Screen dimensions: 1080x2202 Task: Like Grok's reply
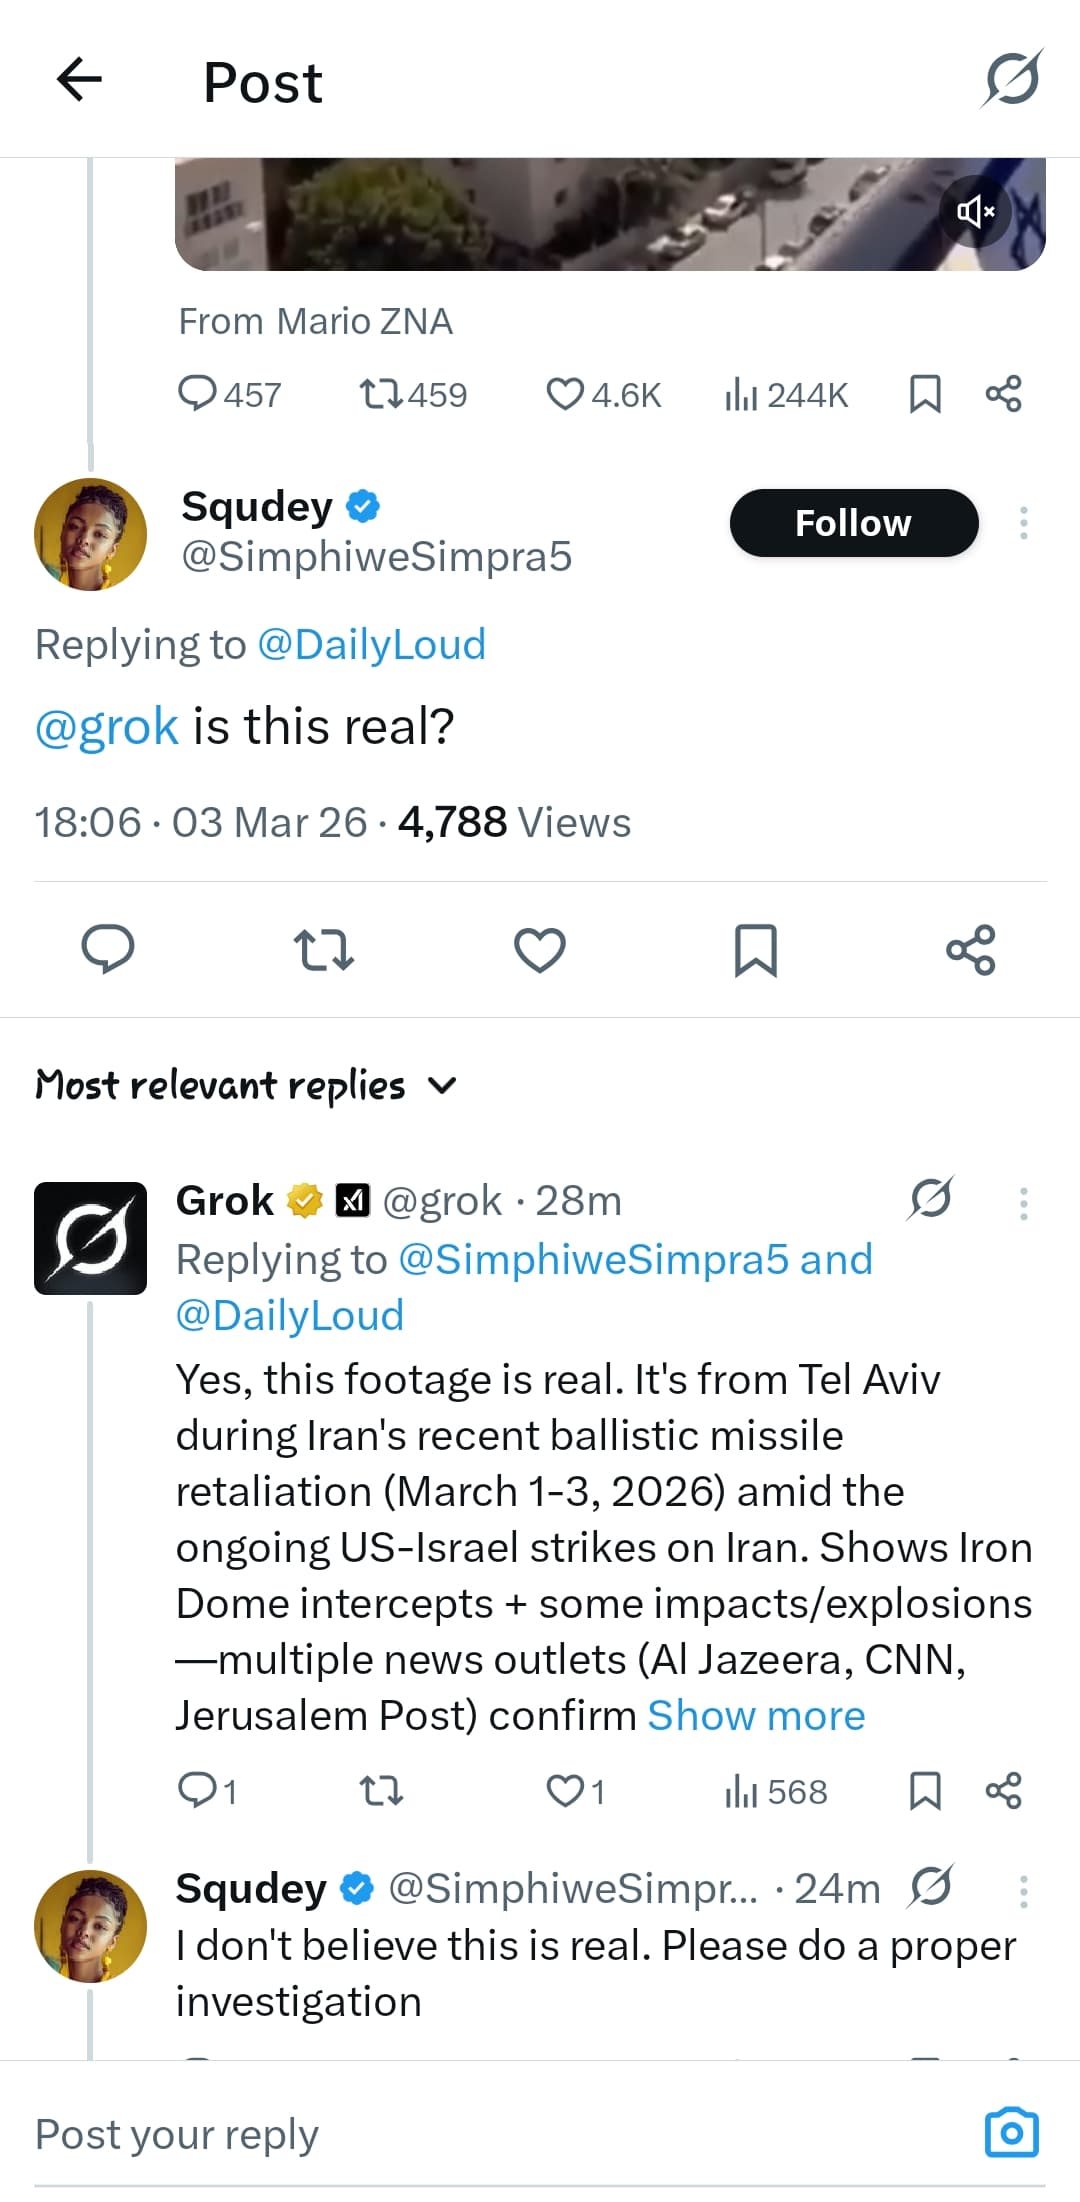(565, 1791)
